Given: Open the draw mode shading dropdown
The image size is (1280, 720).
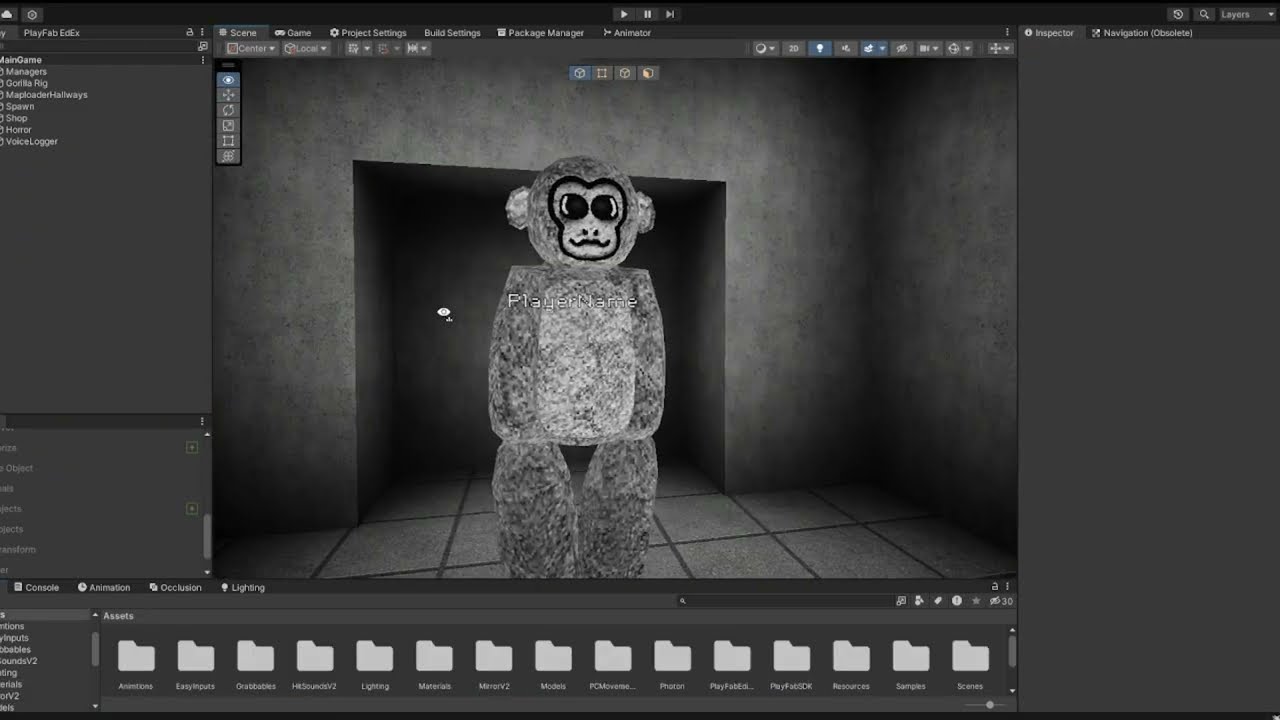Looking at the screenshot, I should coord(765,48).
